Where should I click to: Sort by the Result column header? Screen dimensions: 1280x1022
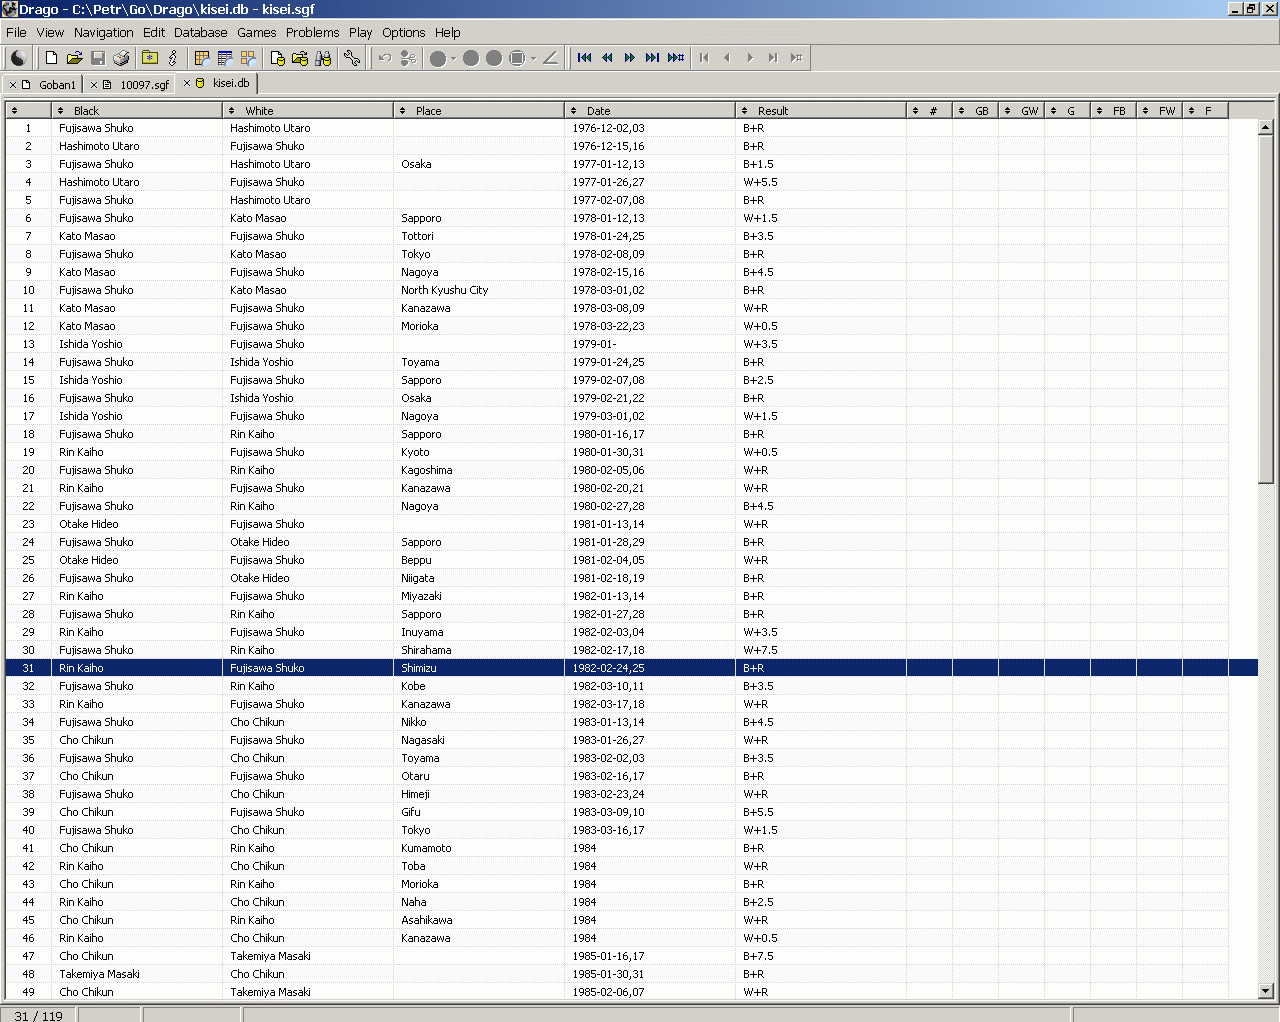pyautogui.click(x=772, y=111)
